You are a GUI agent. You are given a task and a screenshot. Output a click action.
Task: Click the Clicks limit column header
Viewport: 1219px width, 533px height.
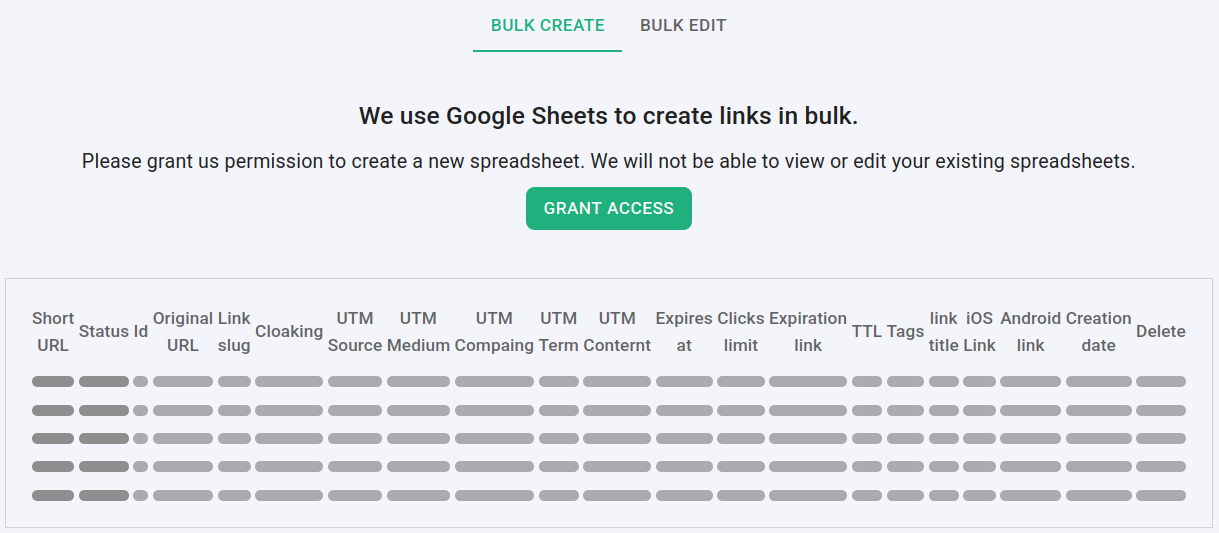tap(741, 332)
